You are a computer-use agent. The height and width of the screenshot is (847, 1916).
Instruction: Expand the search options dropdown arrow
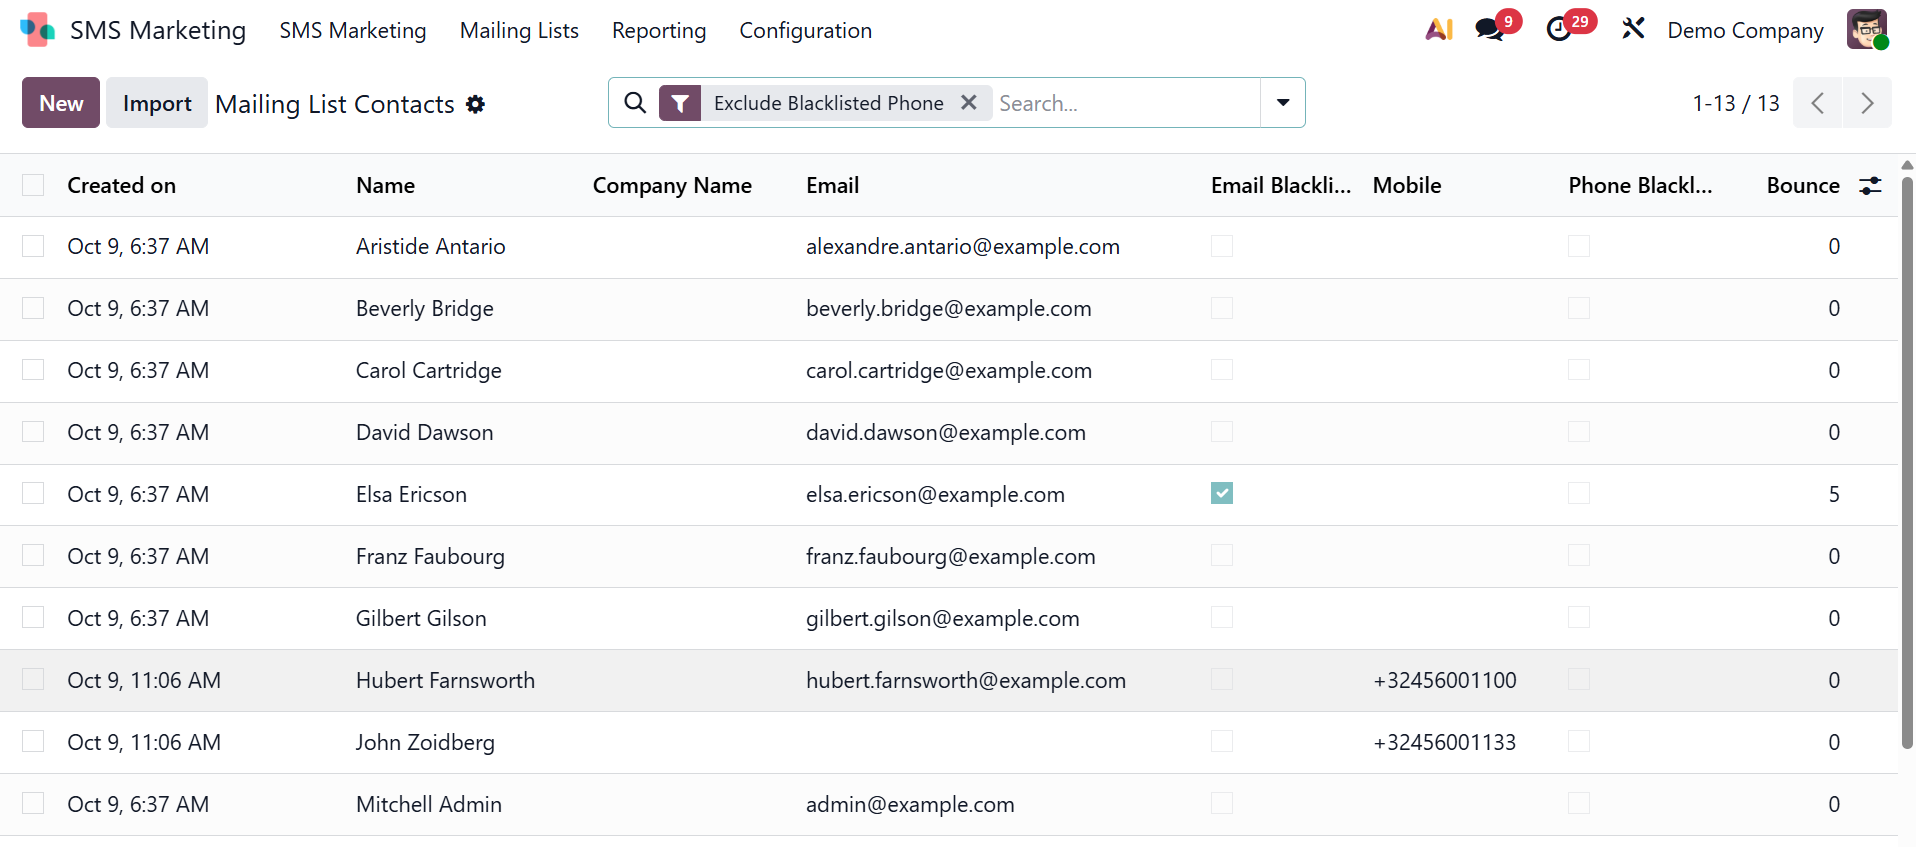[1282, 103]
